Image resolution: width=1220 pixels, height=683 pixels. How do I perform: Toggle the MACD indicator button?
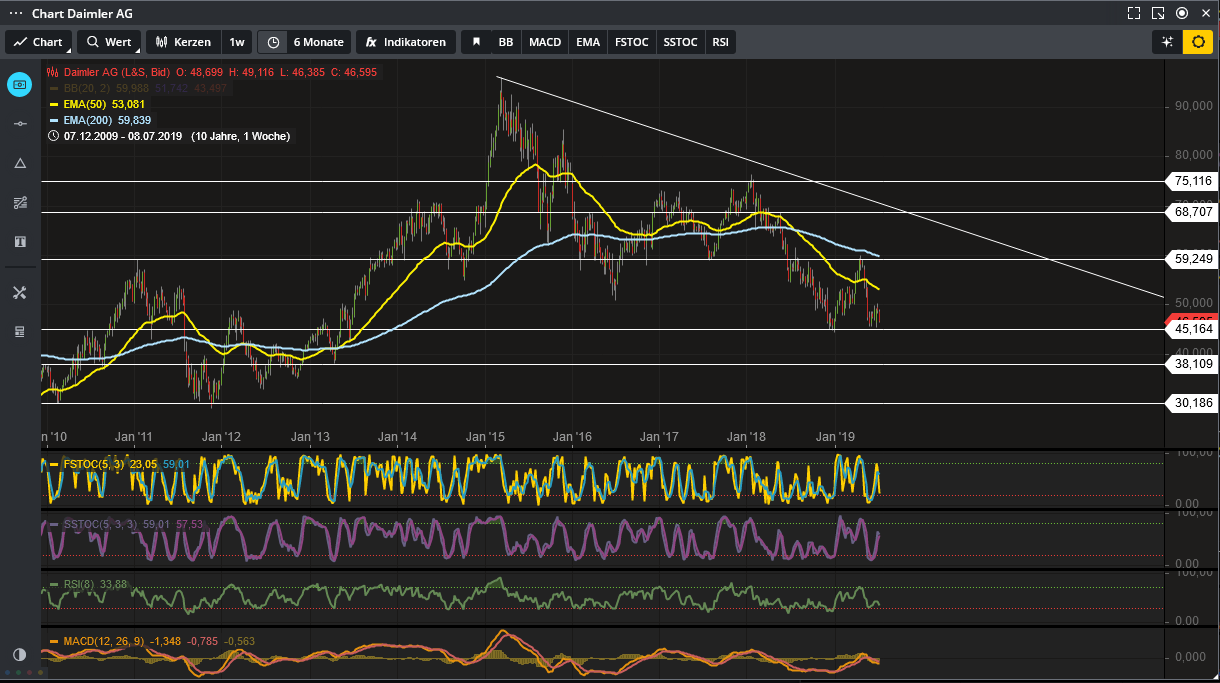pyautogui.click(x=545, y=42)
